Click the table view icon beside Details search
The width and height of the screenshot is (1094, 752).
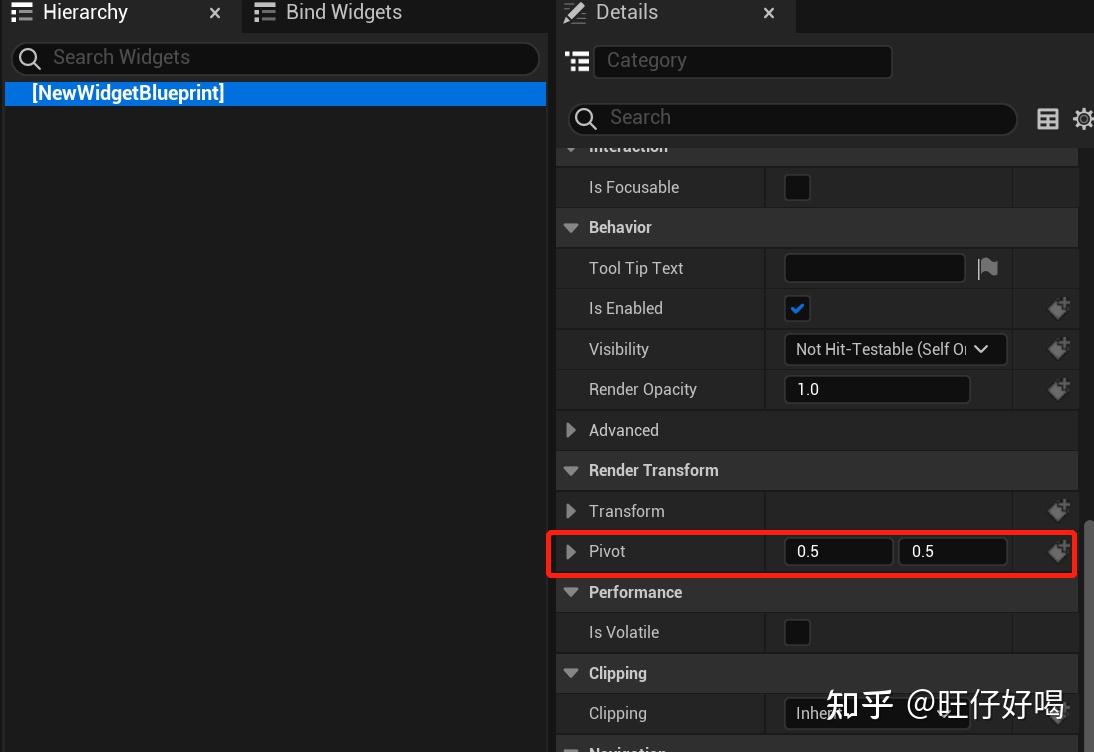[x=1047, y=118]
